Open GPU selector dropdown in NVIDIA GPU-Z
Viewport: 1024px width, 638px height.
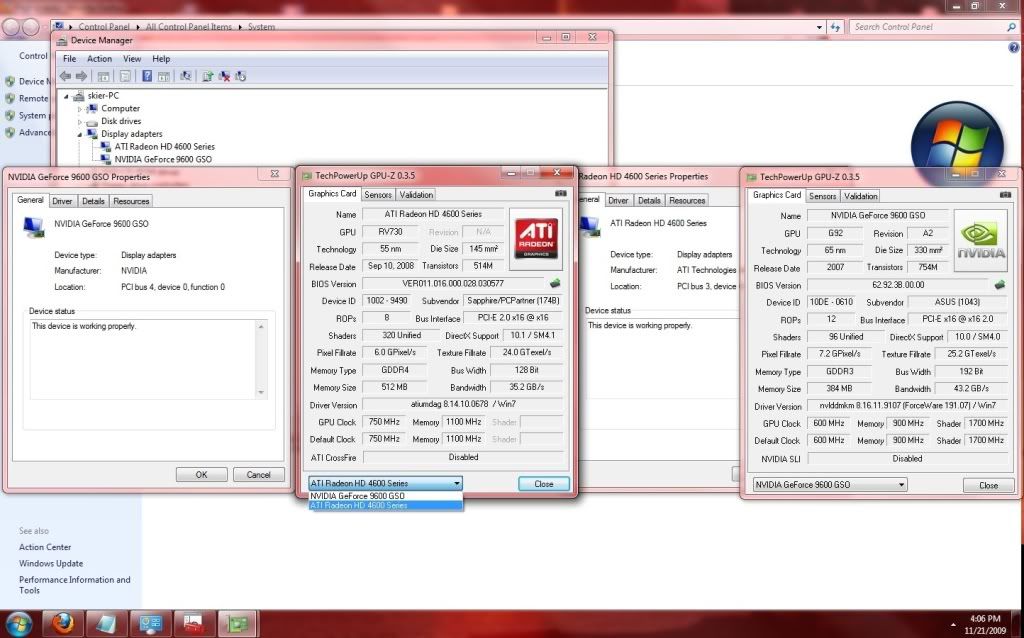point(829,485)
